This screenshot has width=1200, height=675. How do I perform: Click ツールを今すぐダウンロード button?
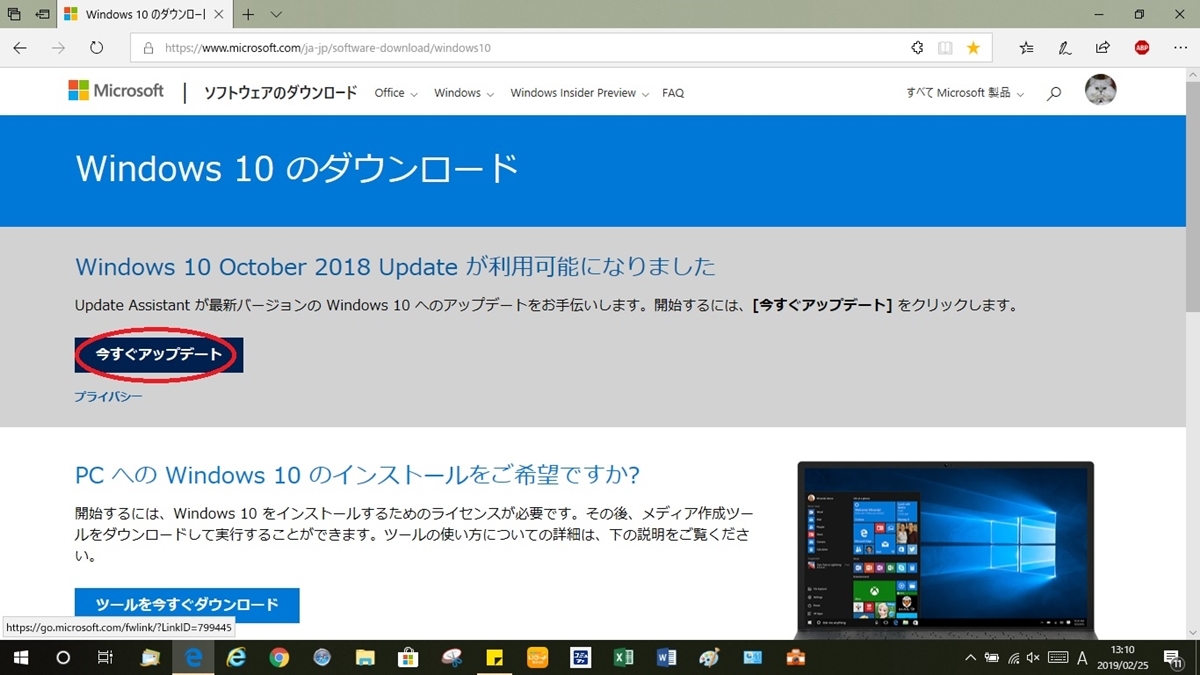(x=187, y=605)
